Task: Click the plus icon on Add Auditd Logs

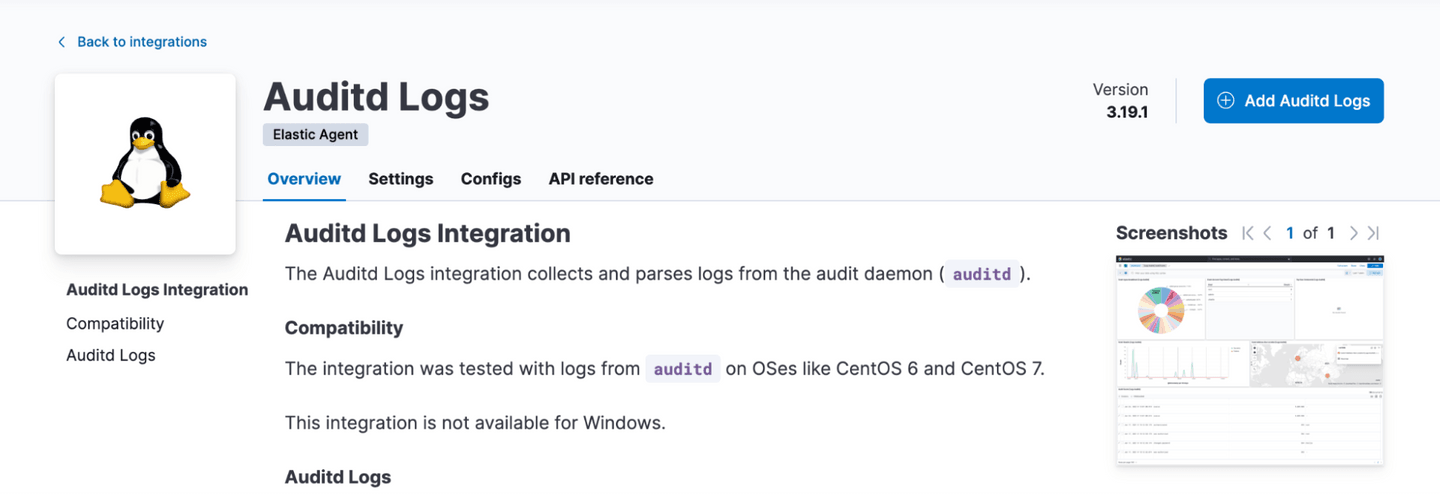Action: [x=1225, y=101]
